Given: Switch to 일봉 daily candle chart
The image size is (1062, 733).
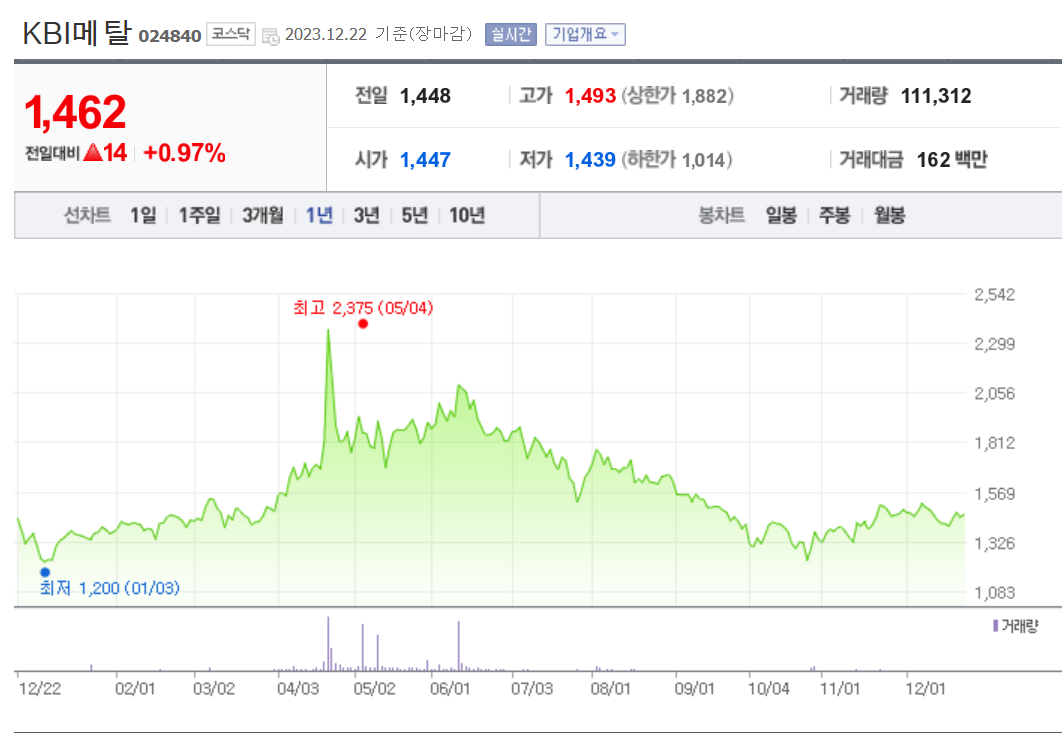Looking at the screenshot, I should [x=781, y=215].
